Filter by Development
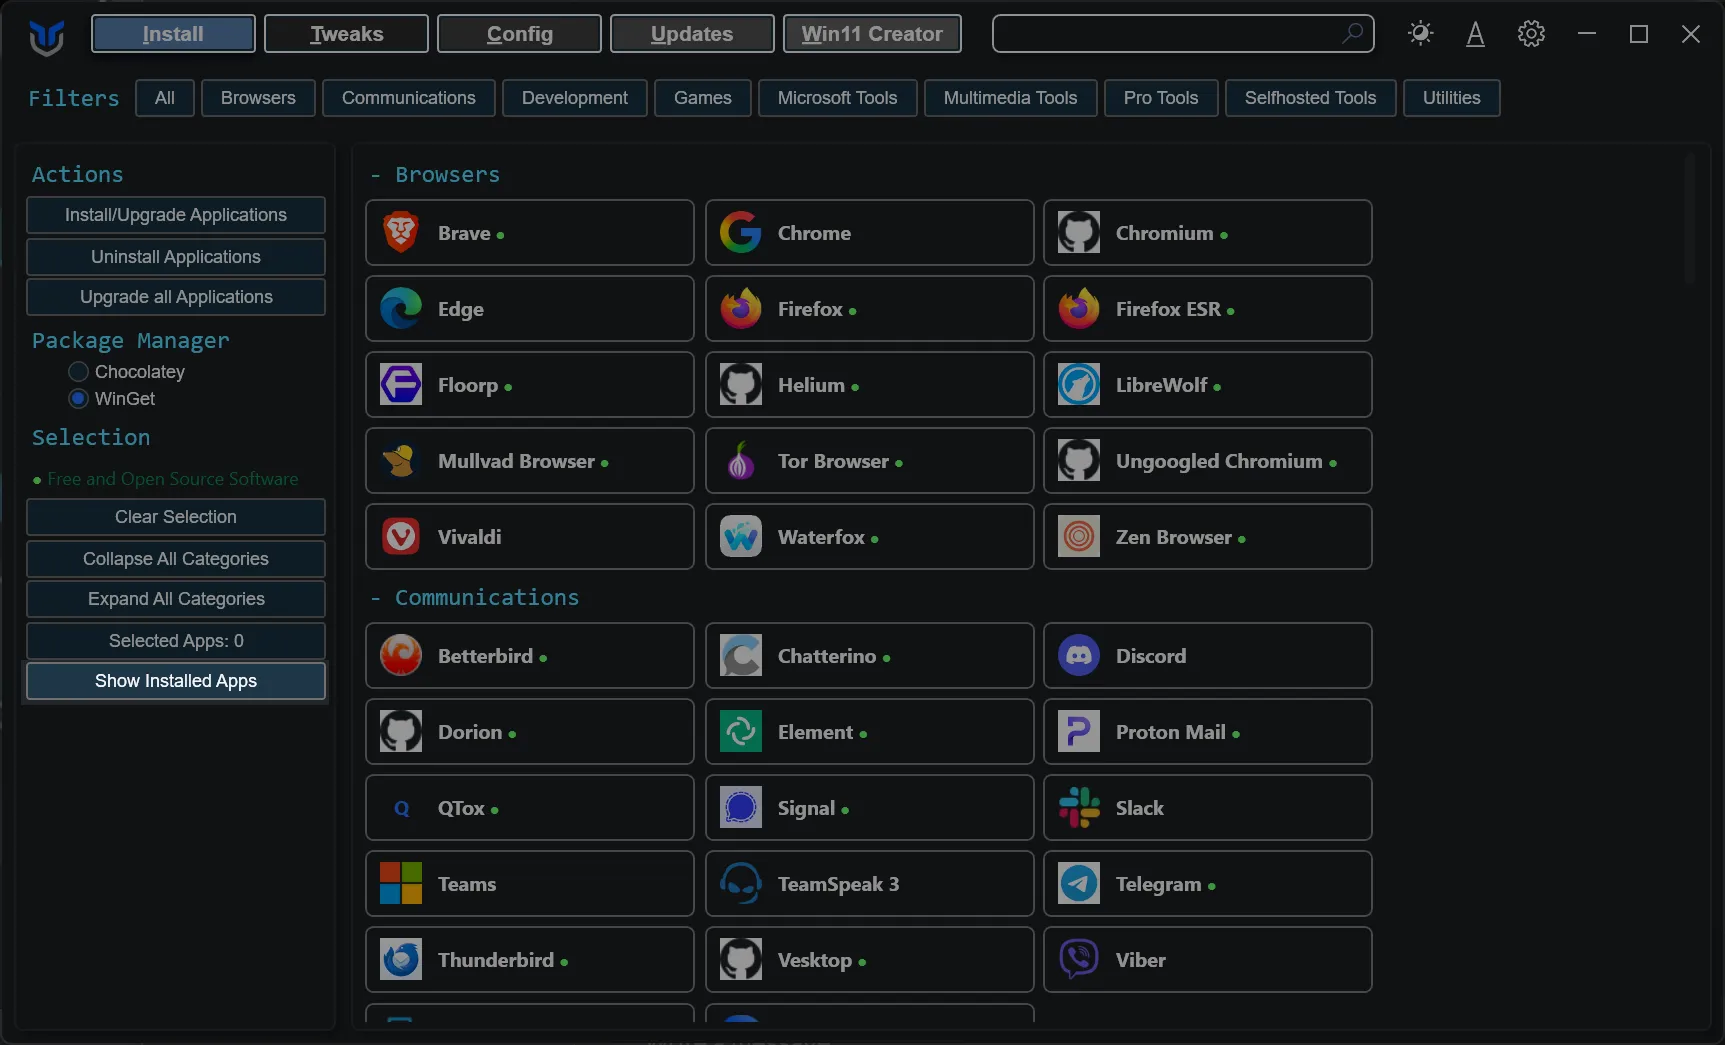 pos(575,98)
